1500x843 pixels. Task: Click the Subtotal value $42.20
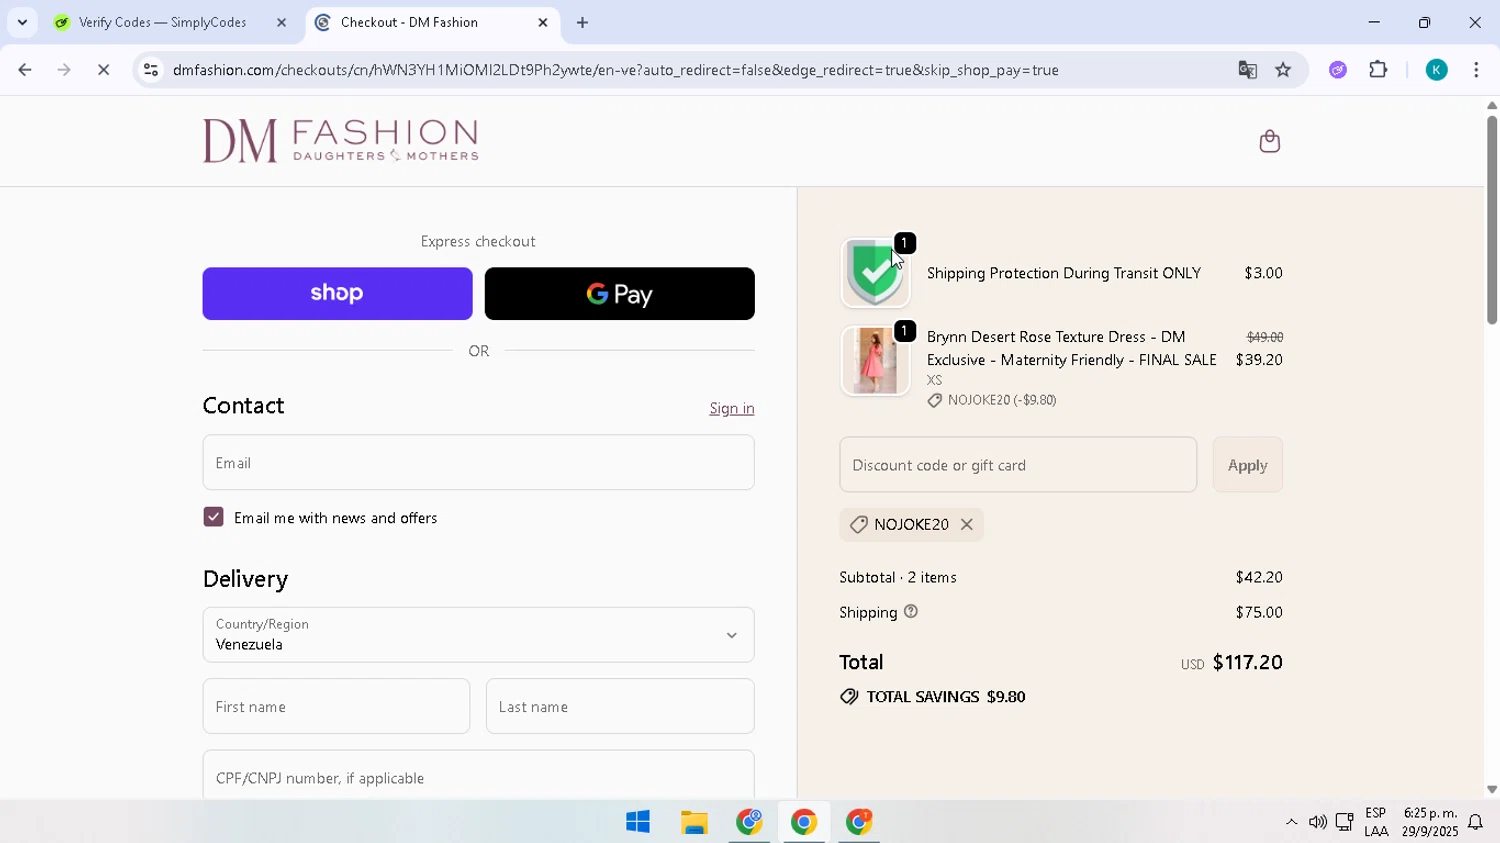[x=1259, y=577]
